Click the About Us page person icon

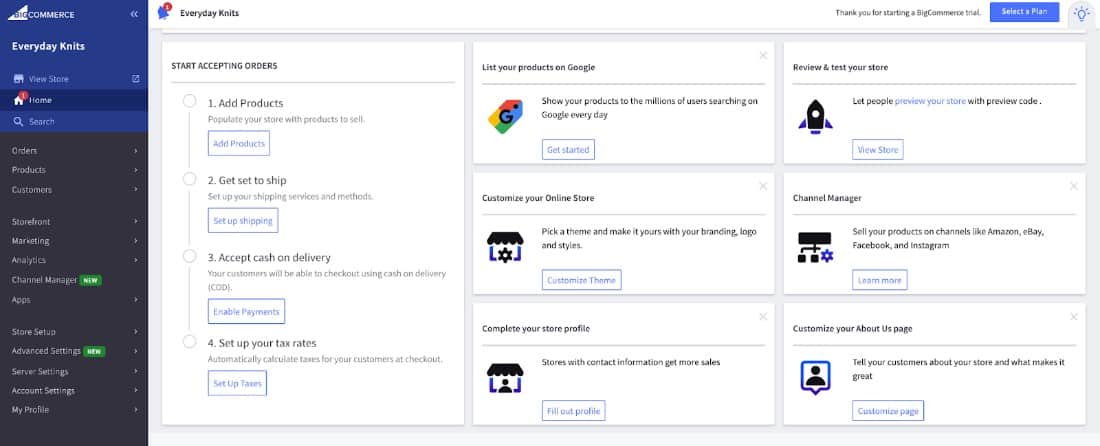coord(815,376)
